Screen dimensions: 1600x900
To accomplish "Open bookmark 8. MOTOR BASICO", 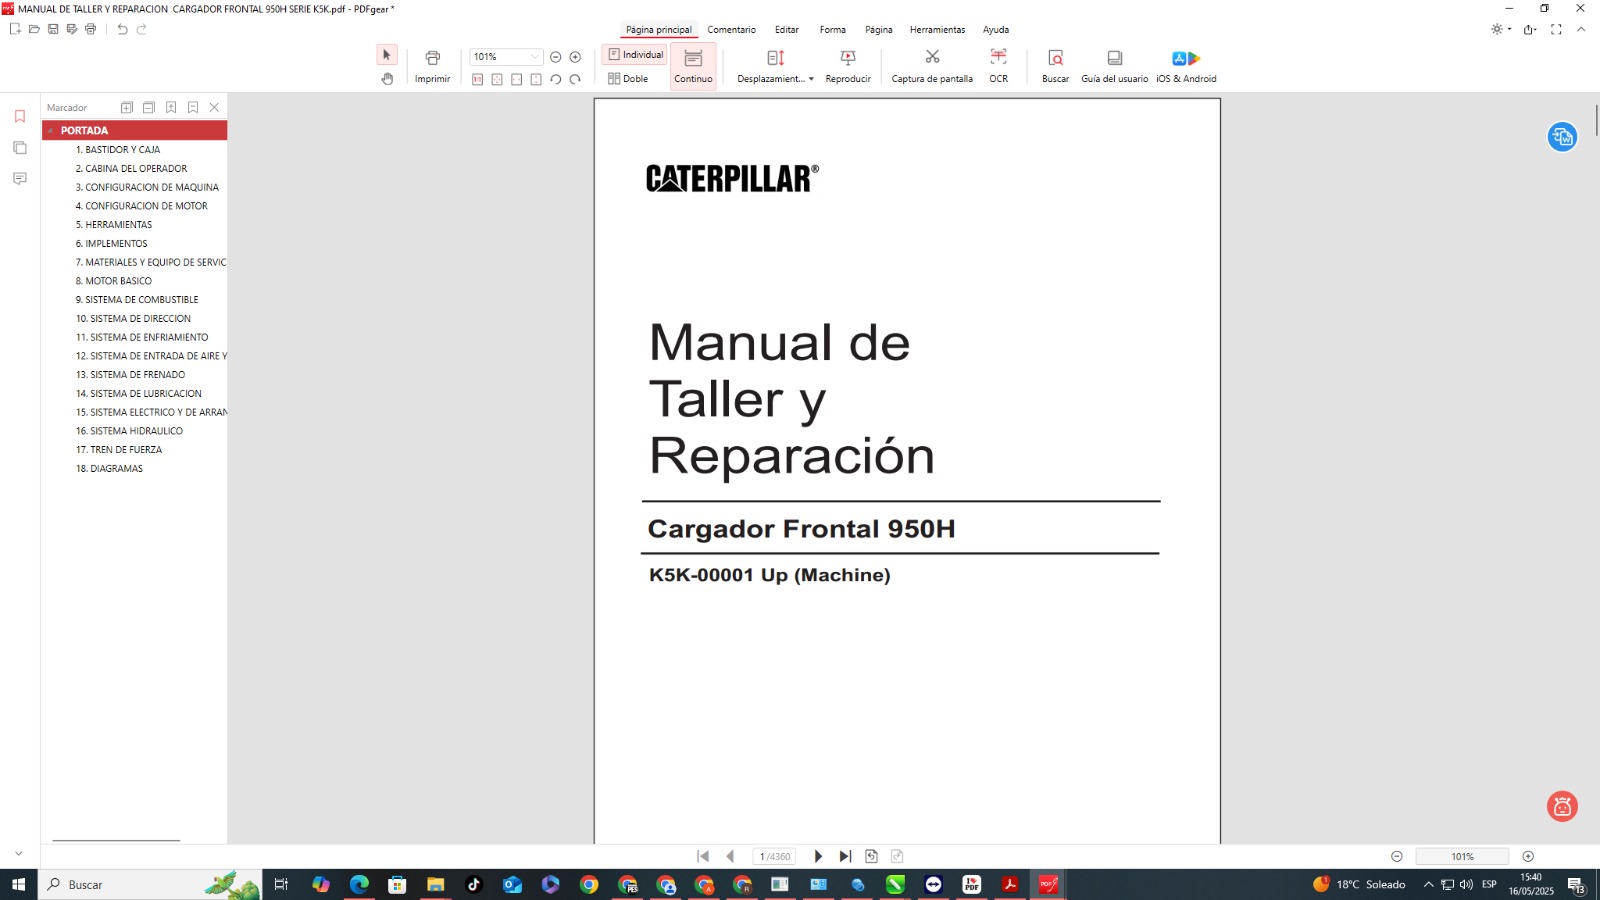I will pos(114,281).
